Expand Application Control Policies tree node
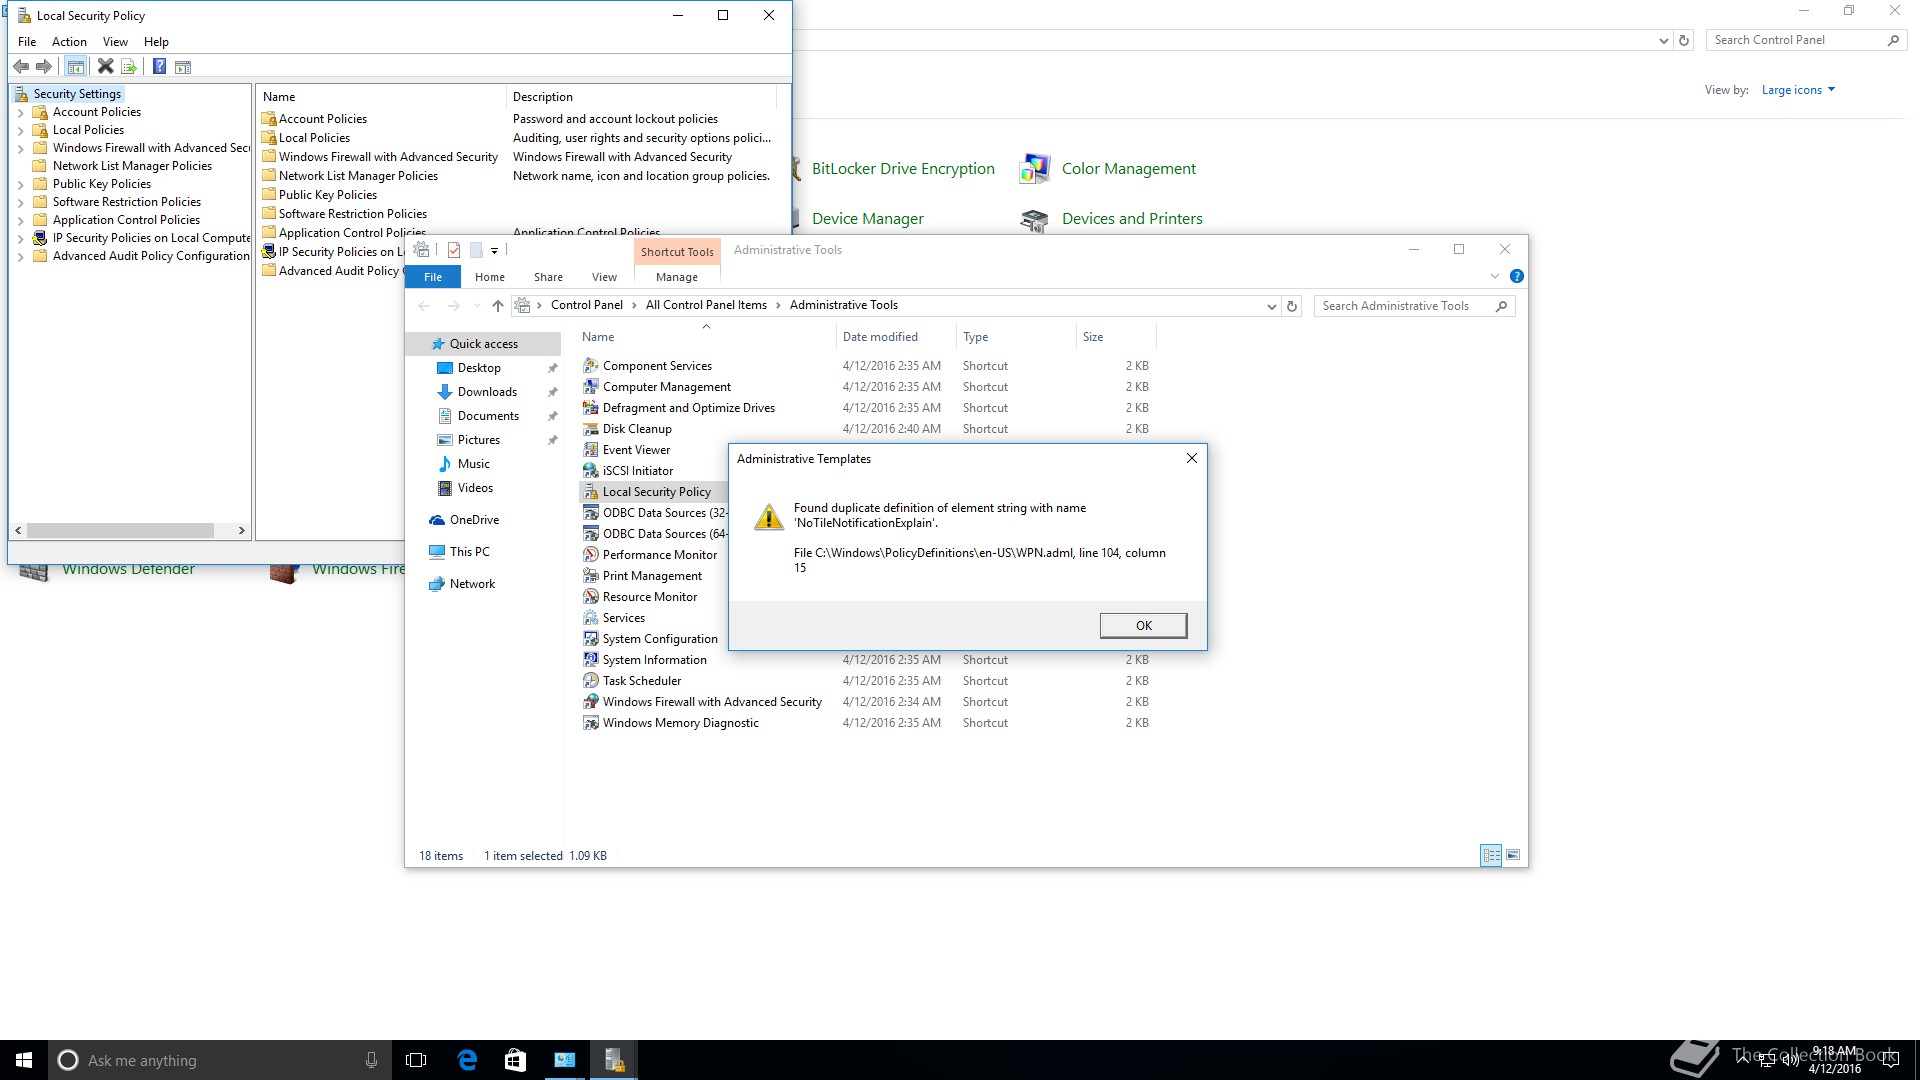The image size is (1920, 1080). (x=20, y=220)
